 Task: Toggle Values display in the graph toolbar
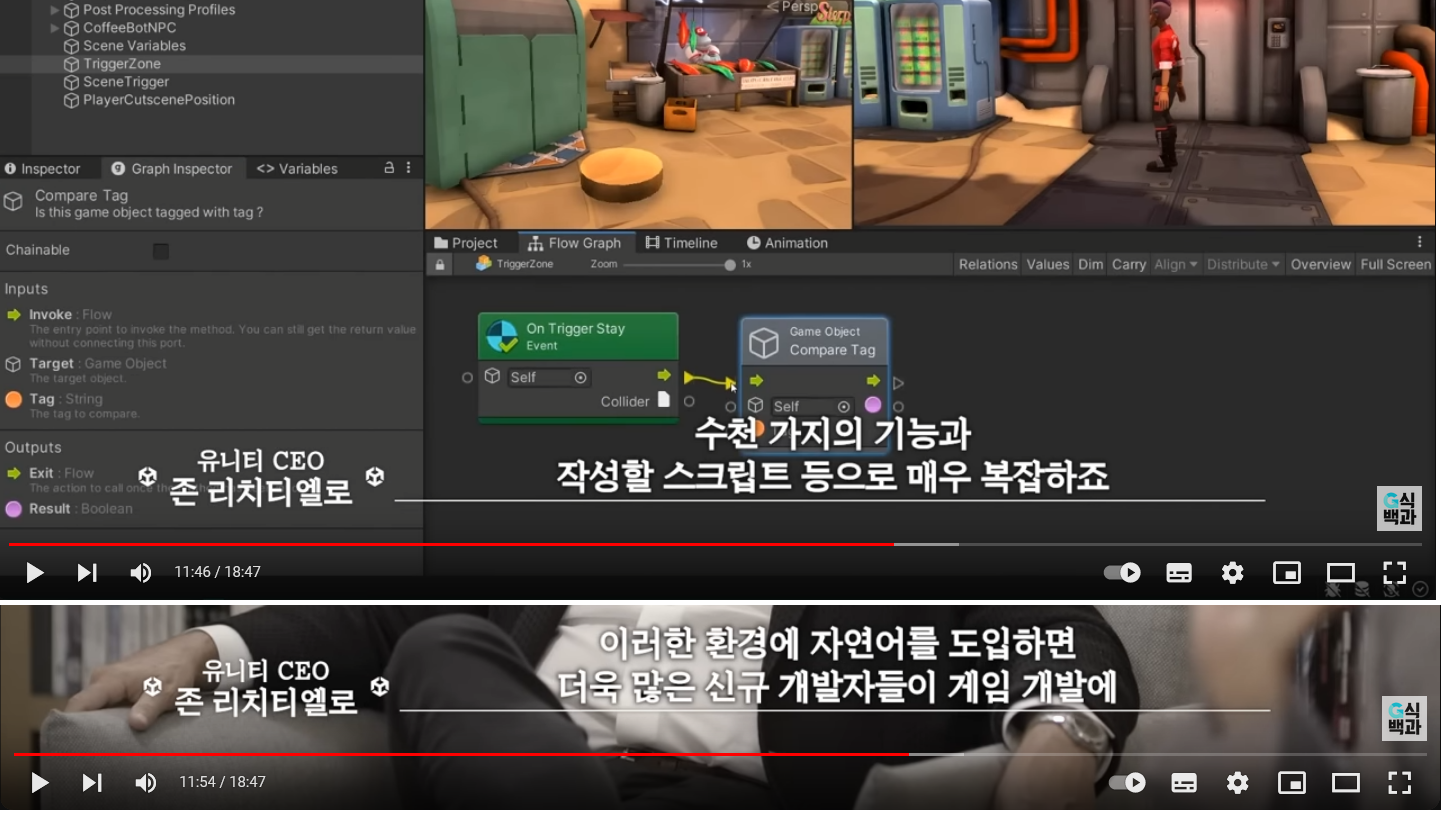point(1047,264)
